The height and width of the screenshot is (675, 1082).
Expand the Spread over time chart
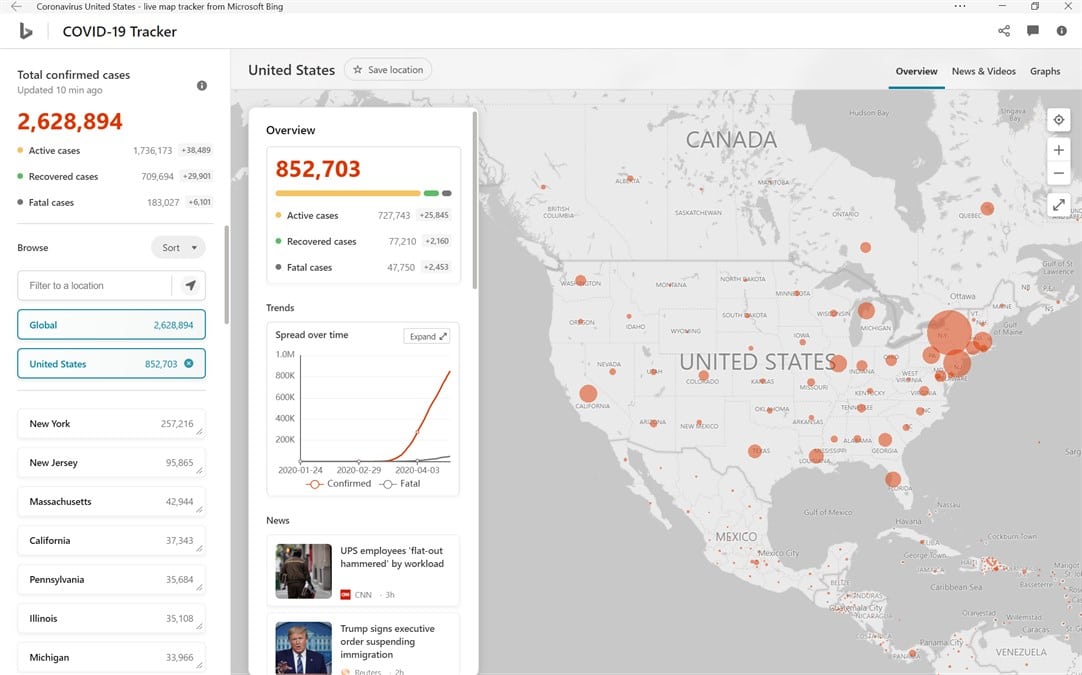(428, 337)
